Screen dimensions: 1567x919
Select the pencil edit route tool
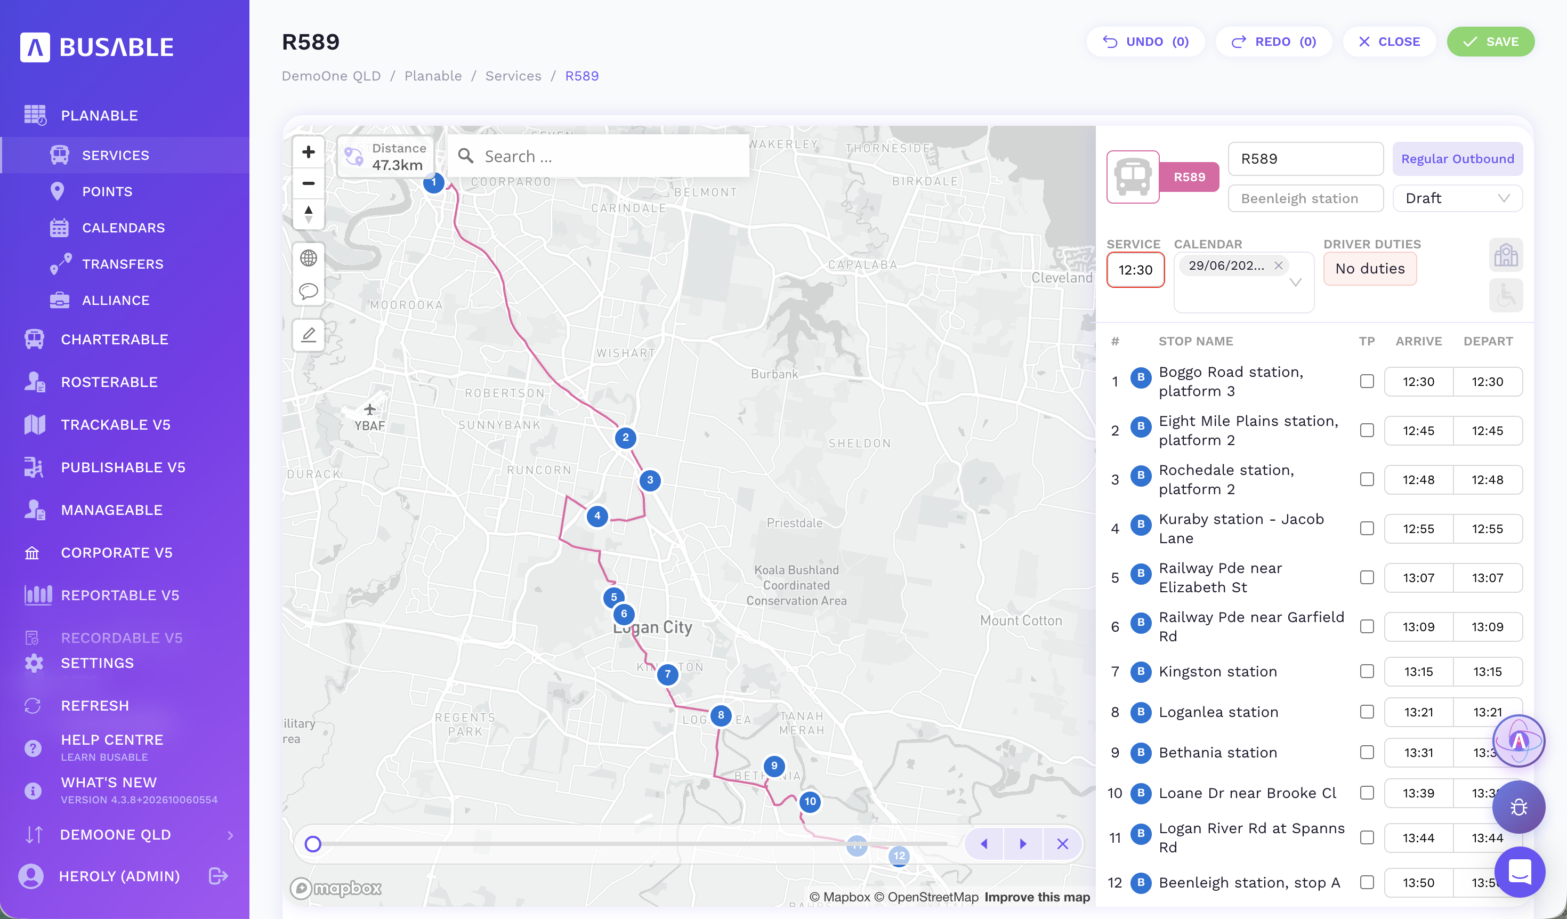[x=308, y=335]
